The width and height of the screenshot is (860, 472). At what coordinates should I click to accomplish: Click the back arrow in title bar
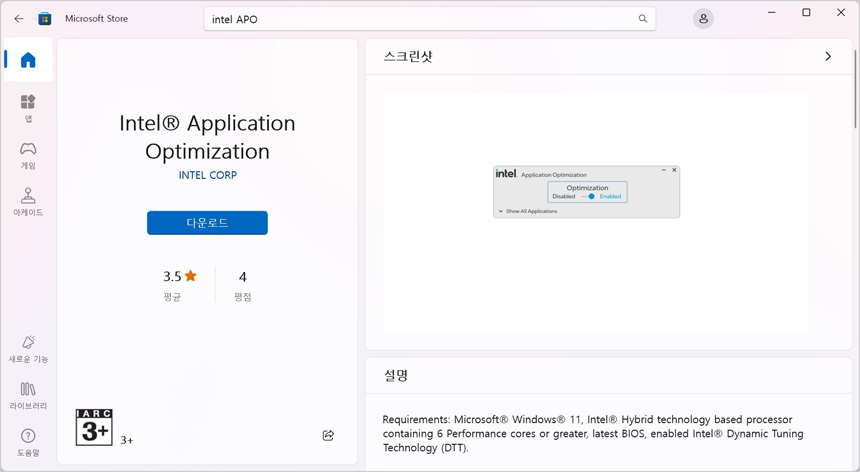point(19,18)
